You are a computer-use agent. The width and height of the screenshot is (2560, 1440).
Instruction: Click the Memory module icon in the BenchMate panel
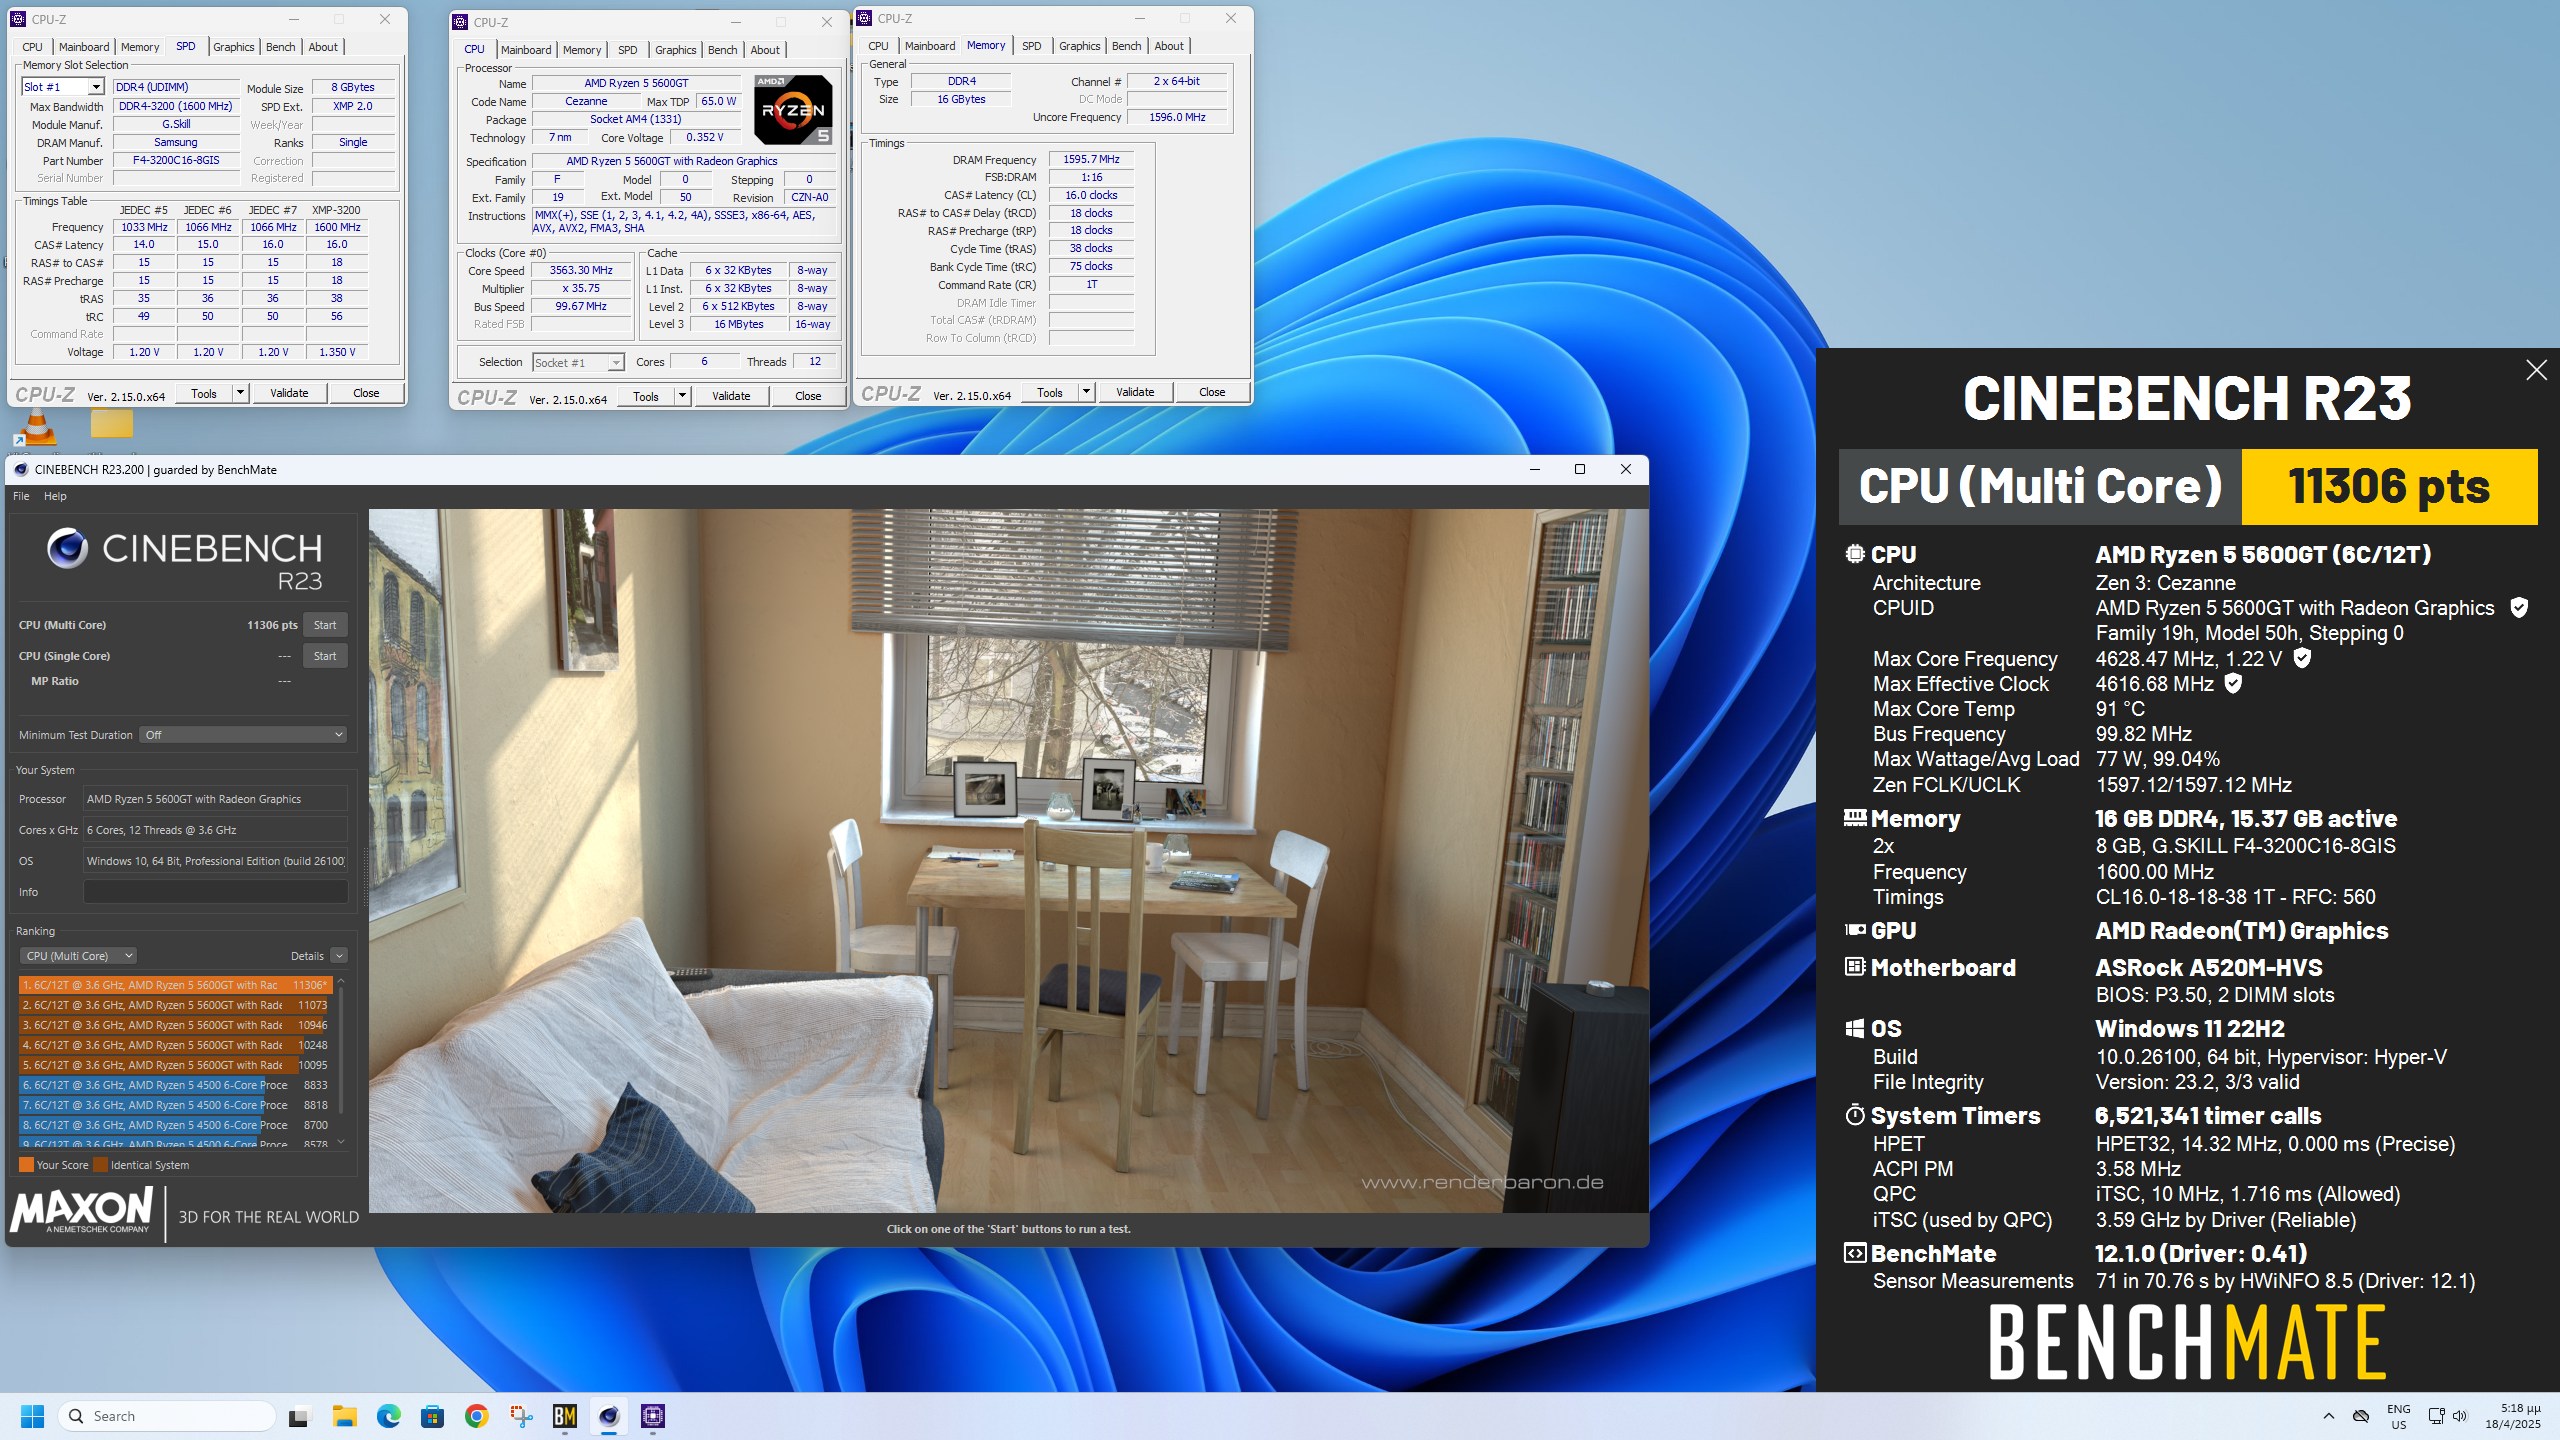[x=1855, y=818]
